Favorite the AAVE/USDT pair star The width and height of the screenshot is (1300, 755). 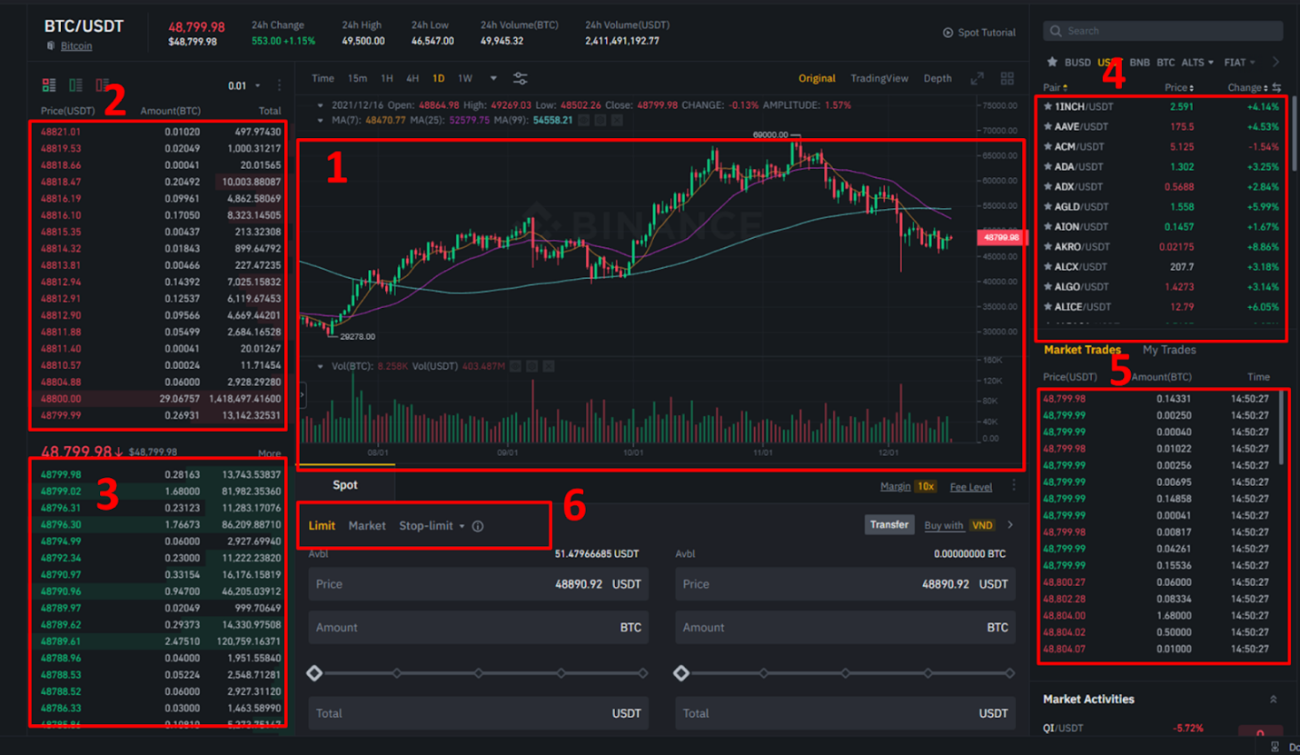1048,127
